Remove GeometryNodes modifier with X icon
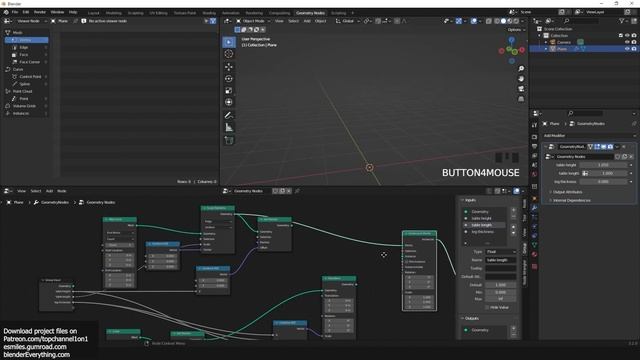This screenshot has width=640, height=360. click(x=624, y=147)
